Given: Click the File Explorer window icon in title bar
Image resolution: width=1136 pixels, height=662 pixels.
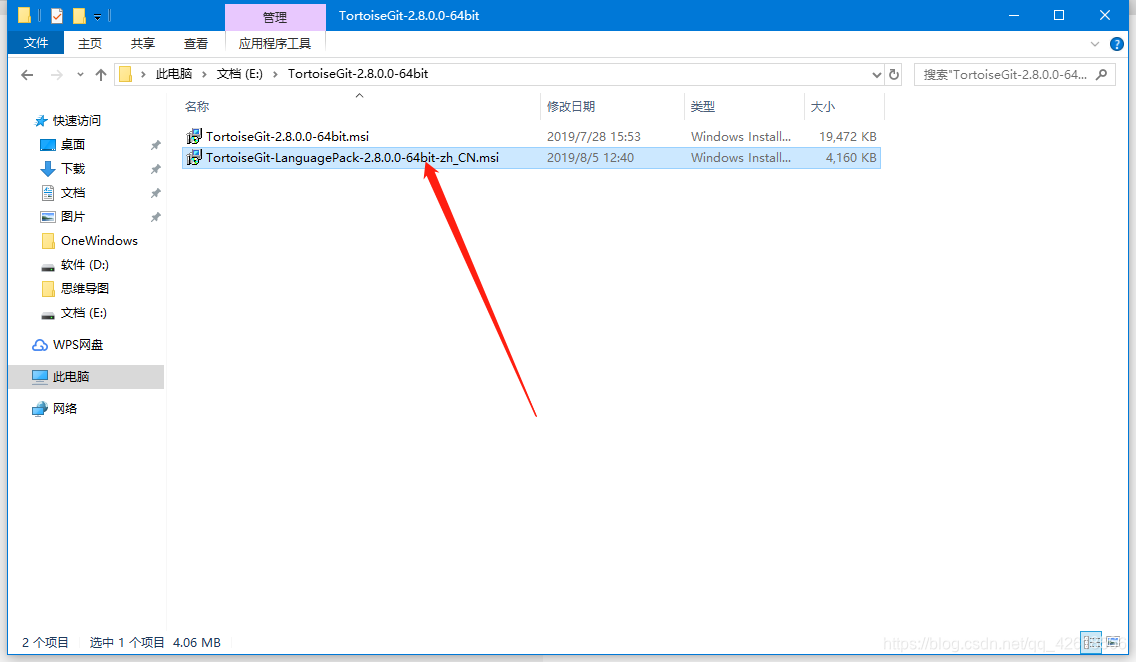Looking at the screenshot, I should click(25, 15).
